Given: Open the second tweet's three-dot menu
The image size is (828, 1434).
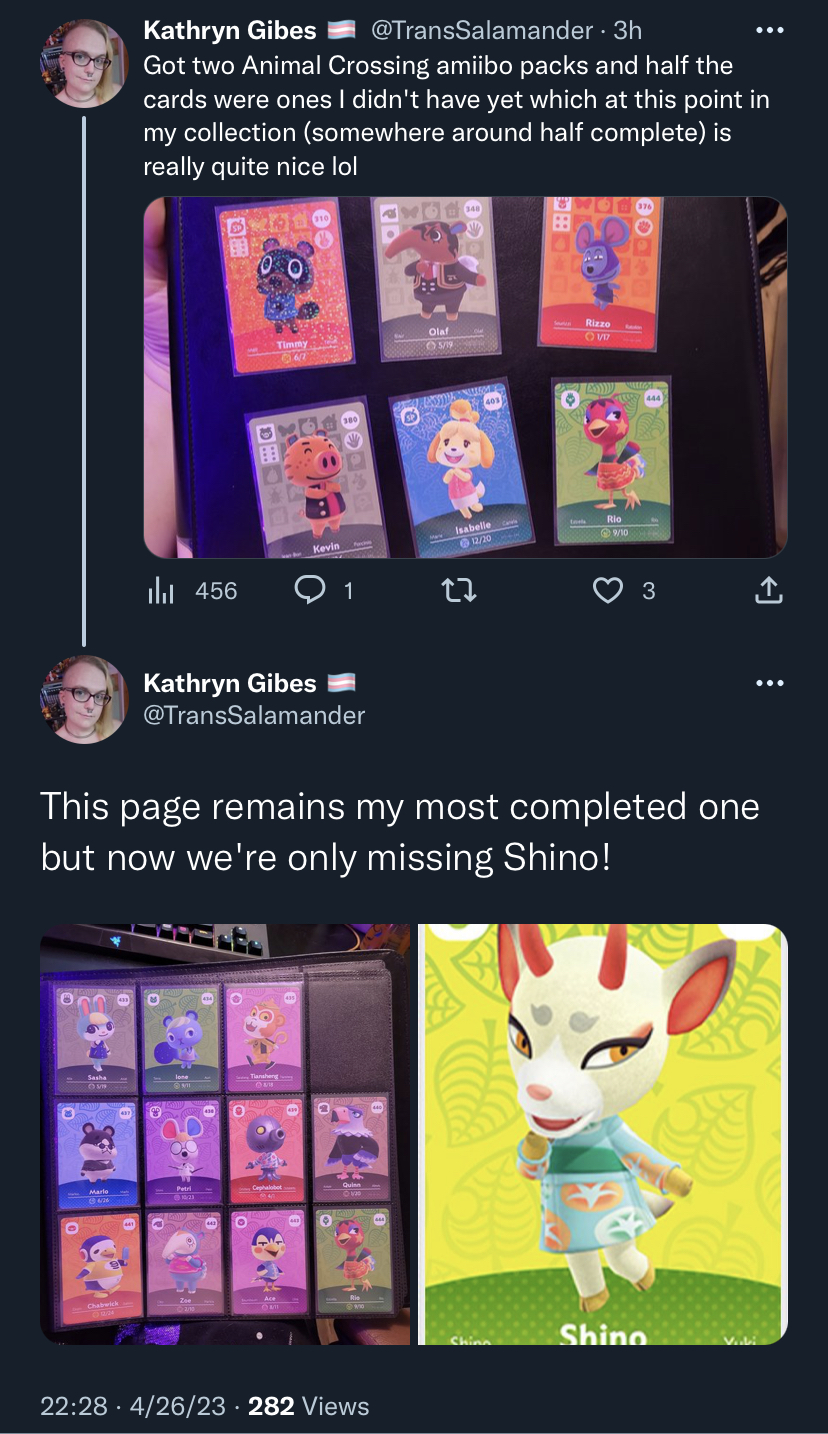Looking at the screenshot, I should (769, 684).
